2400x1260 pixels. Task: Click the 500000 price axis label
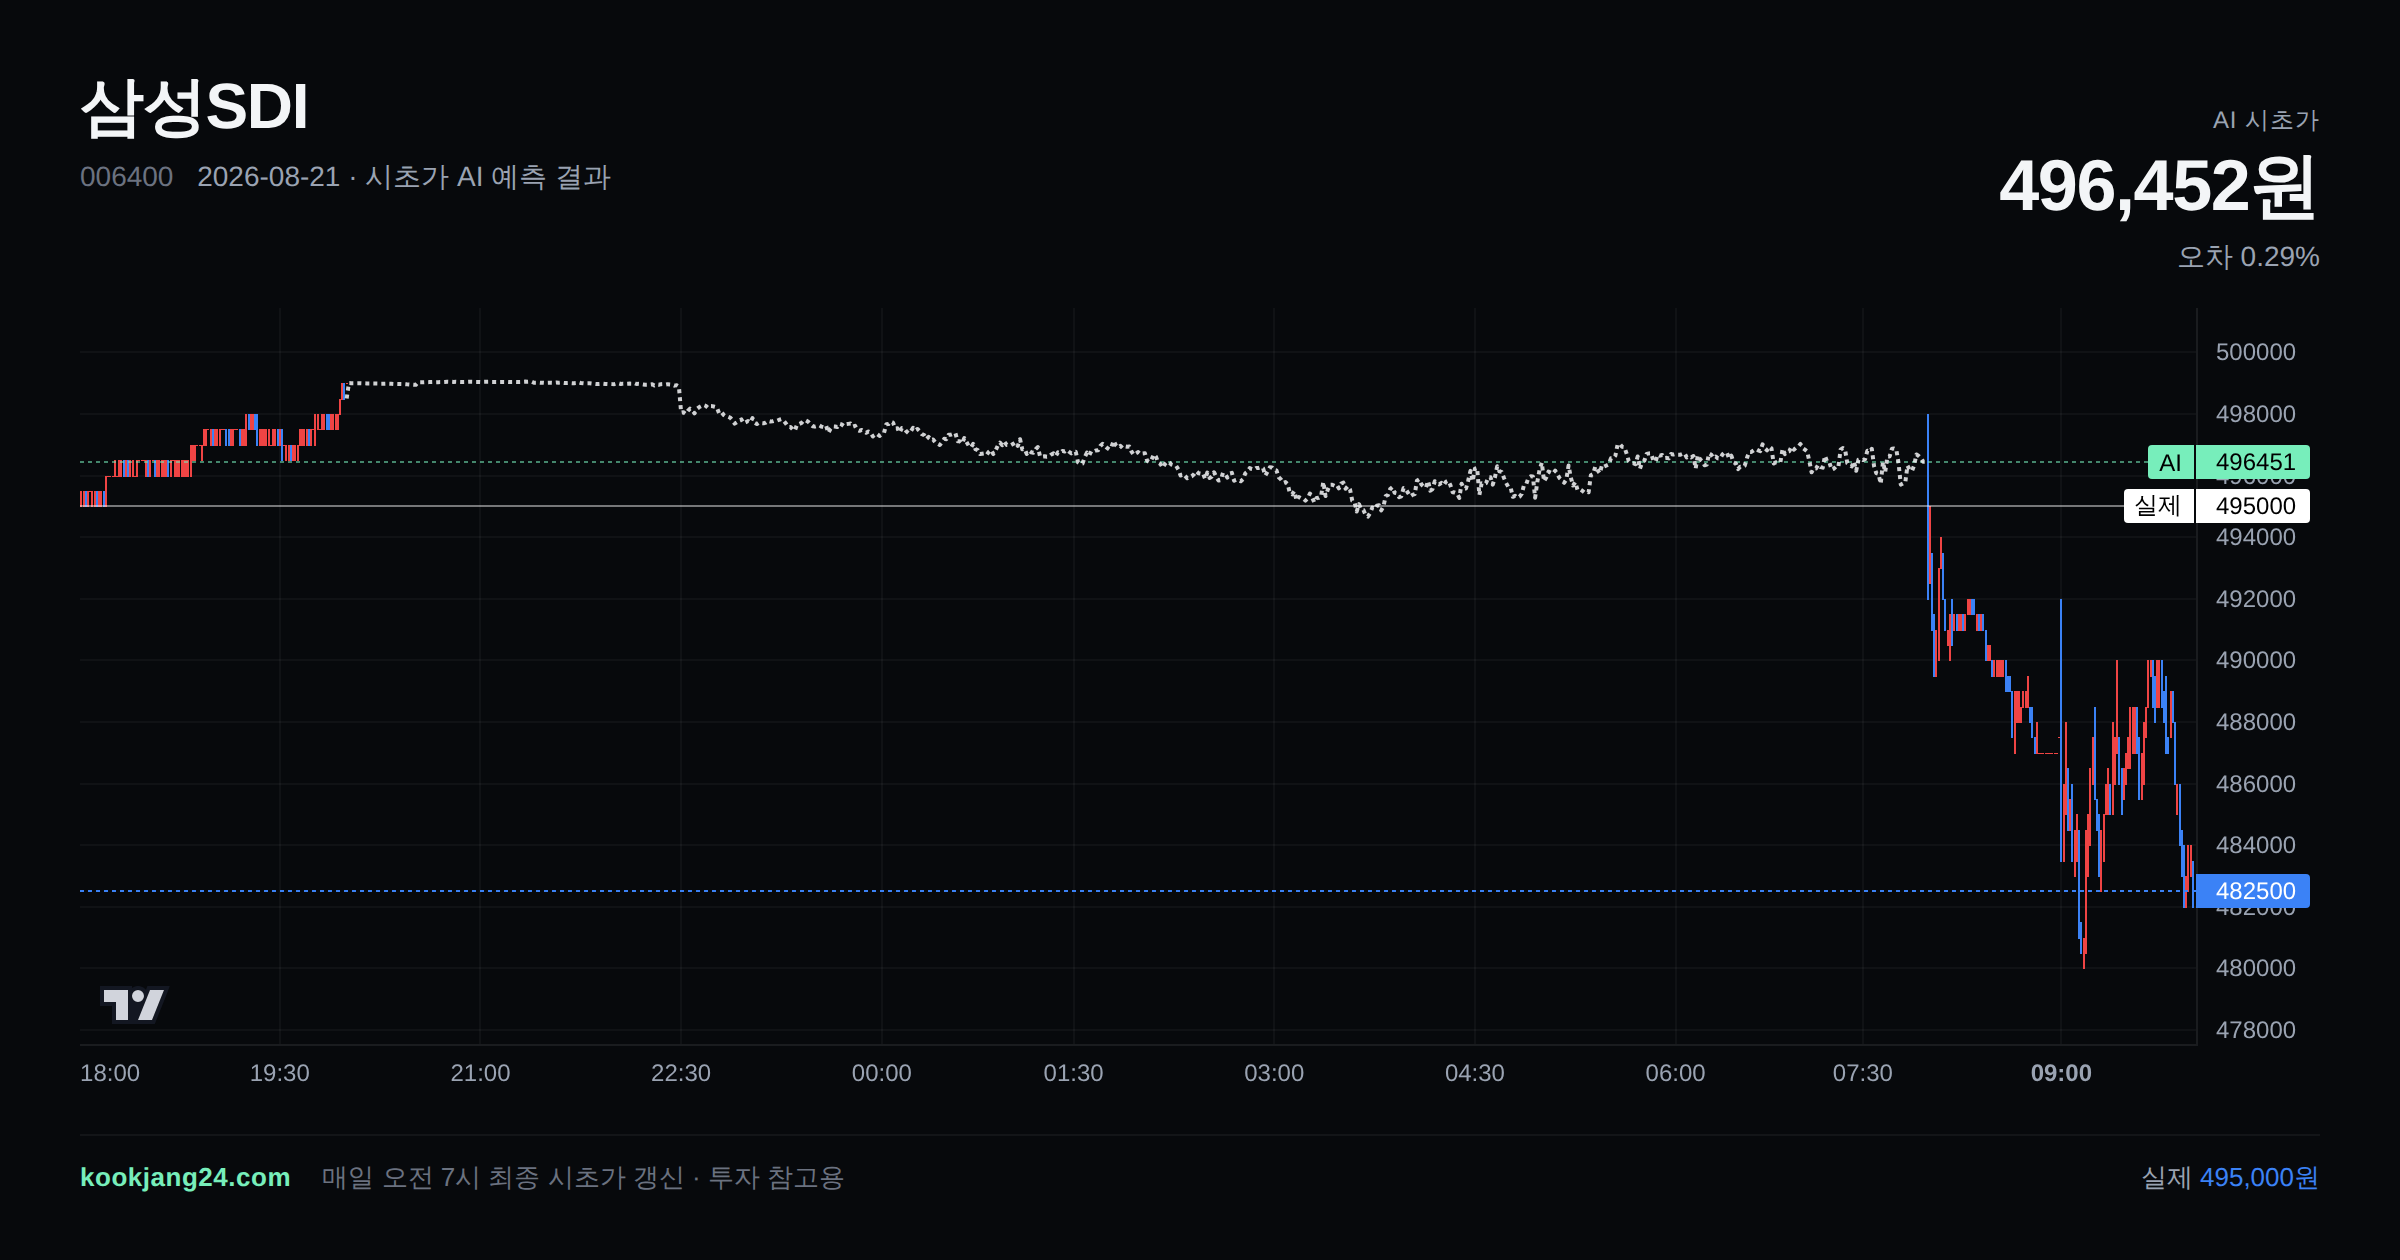coord(2256,352)
